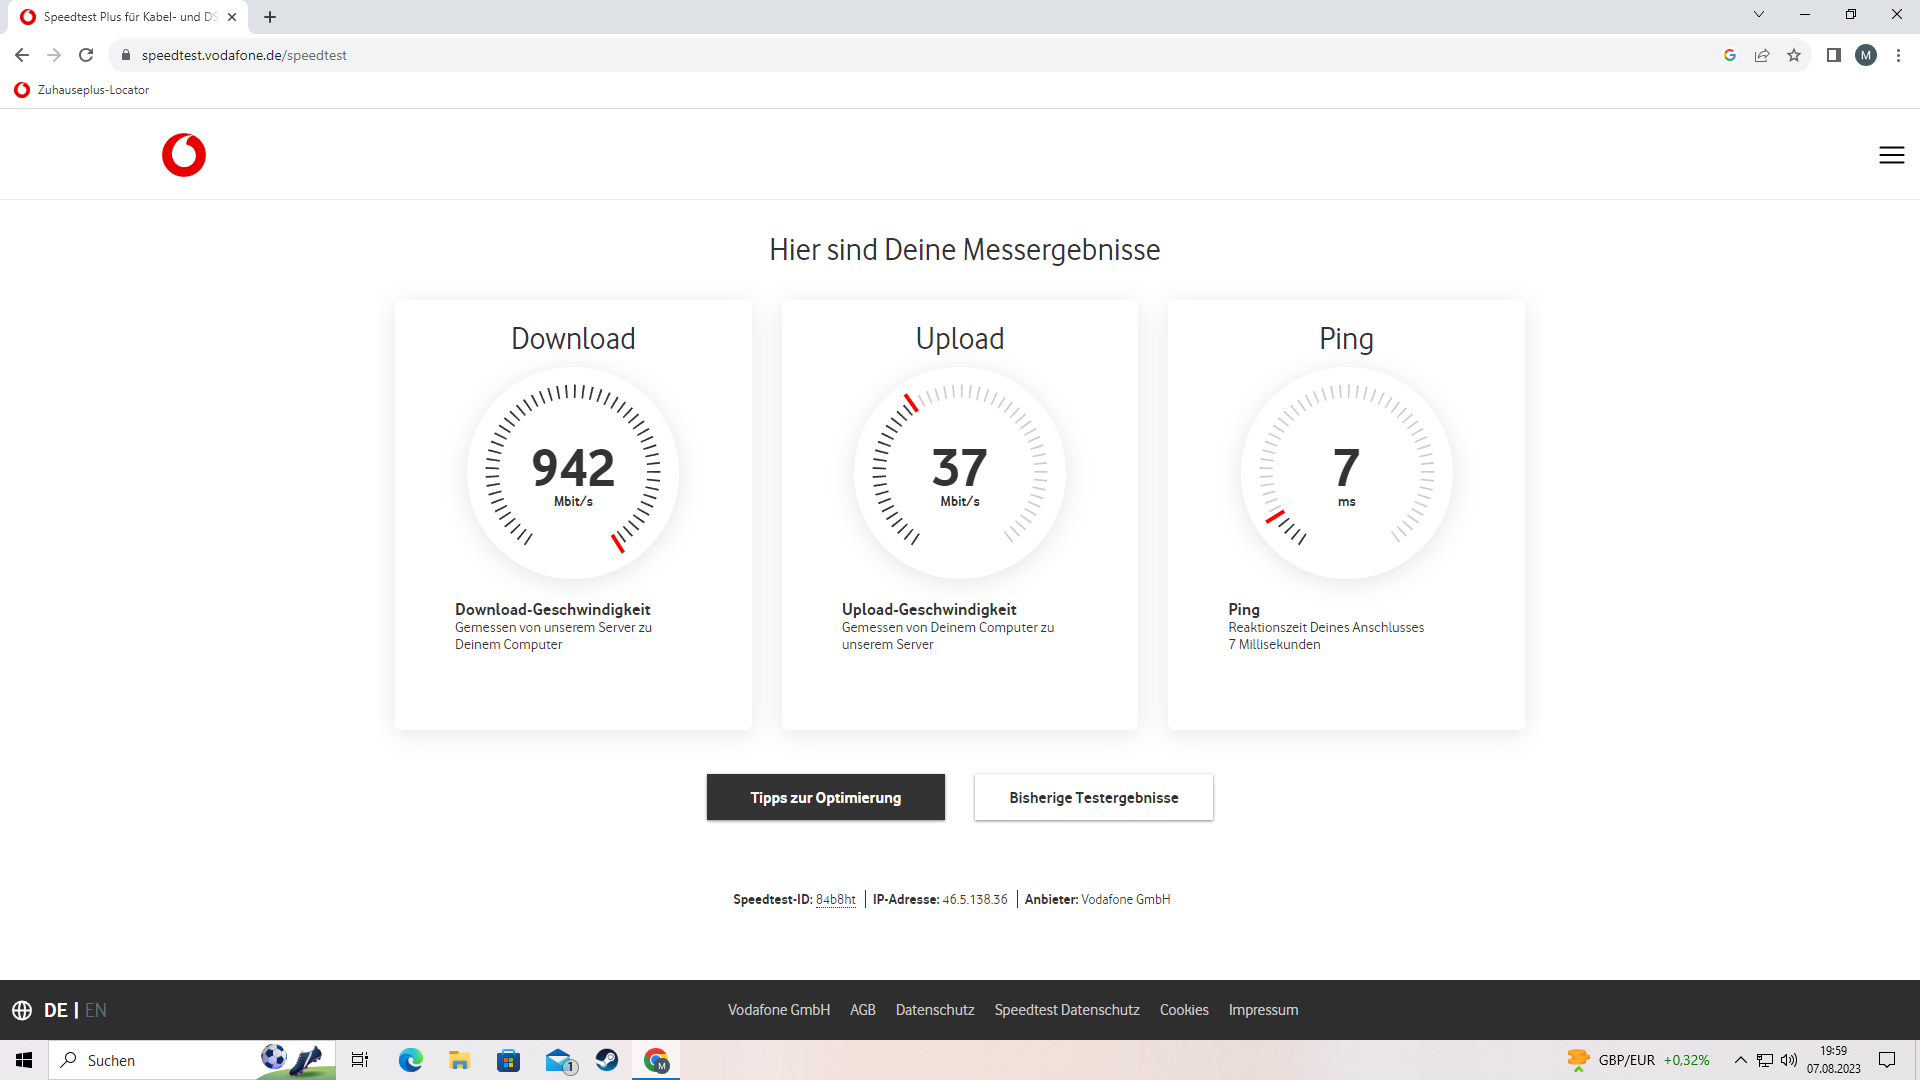Show hidden system tray icons

pyautogui.click(x=1740, y=1060)
